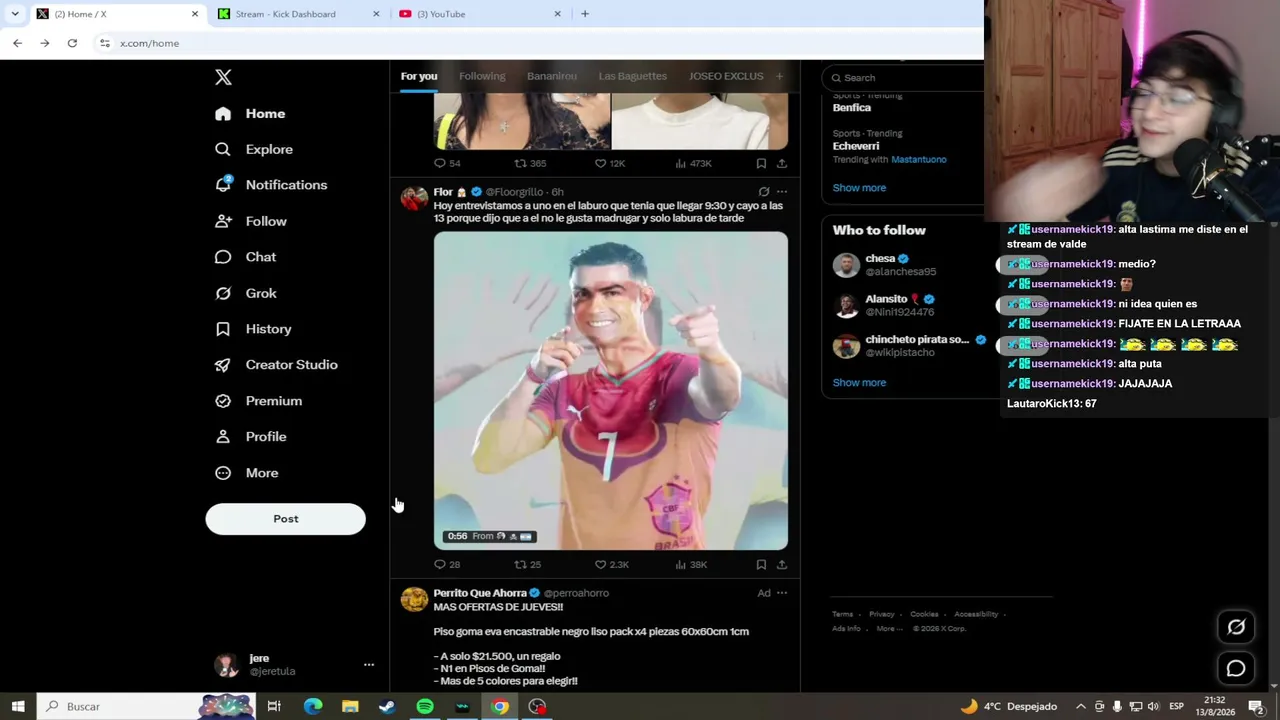Go to the Follow section

point(250,221)
